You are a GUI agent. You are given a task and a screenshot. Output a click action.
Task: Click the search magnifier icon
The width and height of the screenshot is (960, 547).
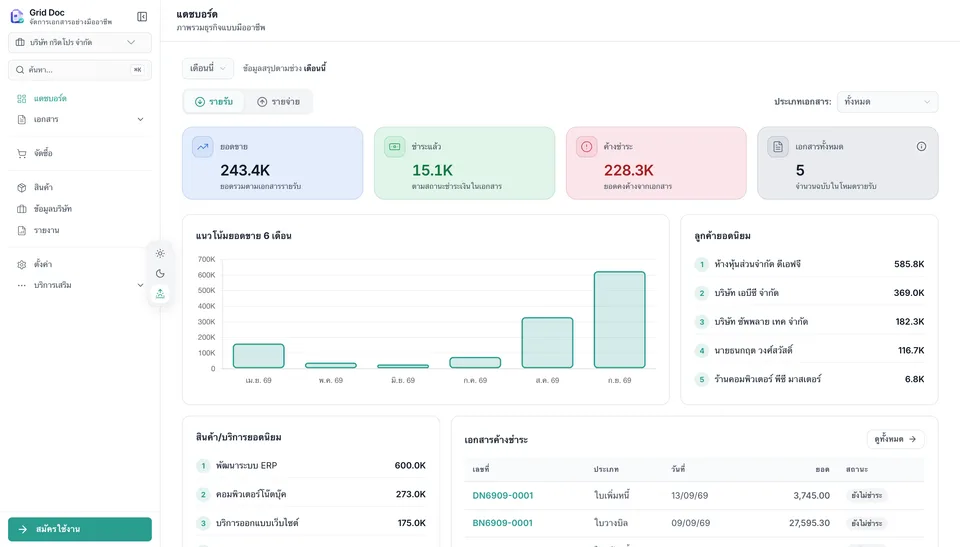(x=20, y=70)
